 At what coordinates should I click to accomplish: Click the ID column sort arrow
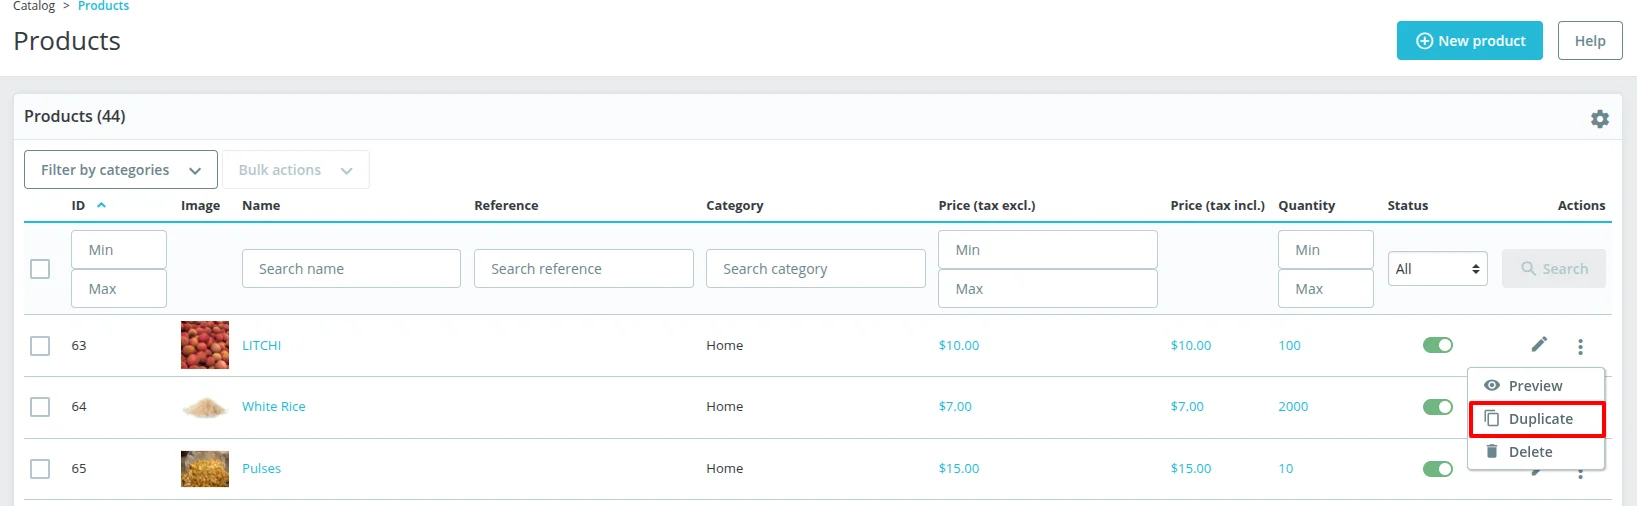(101, 205)
